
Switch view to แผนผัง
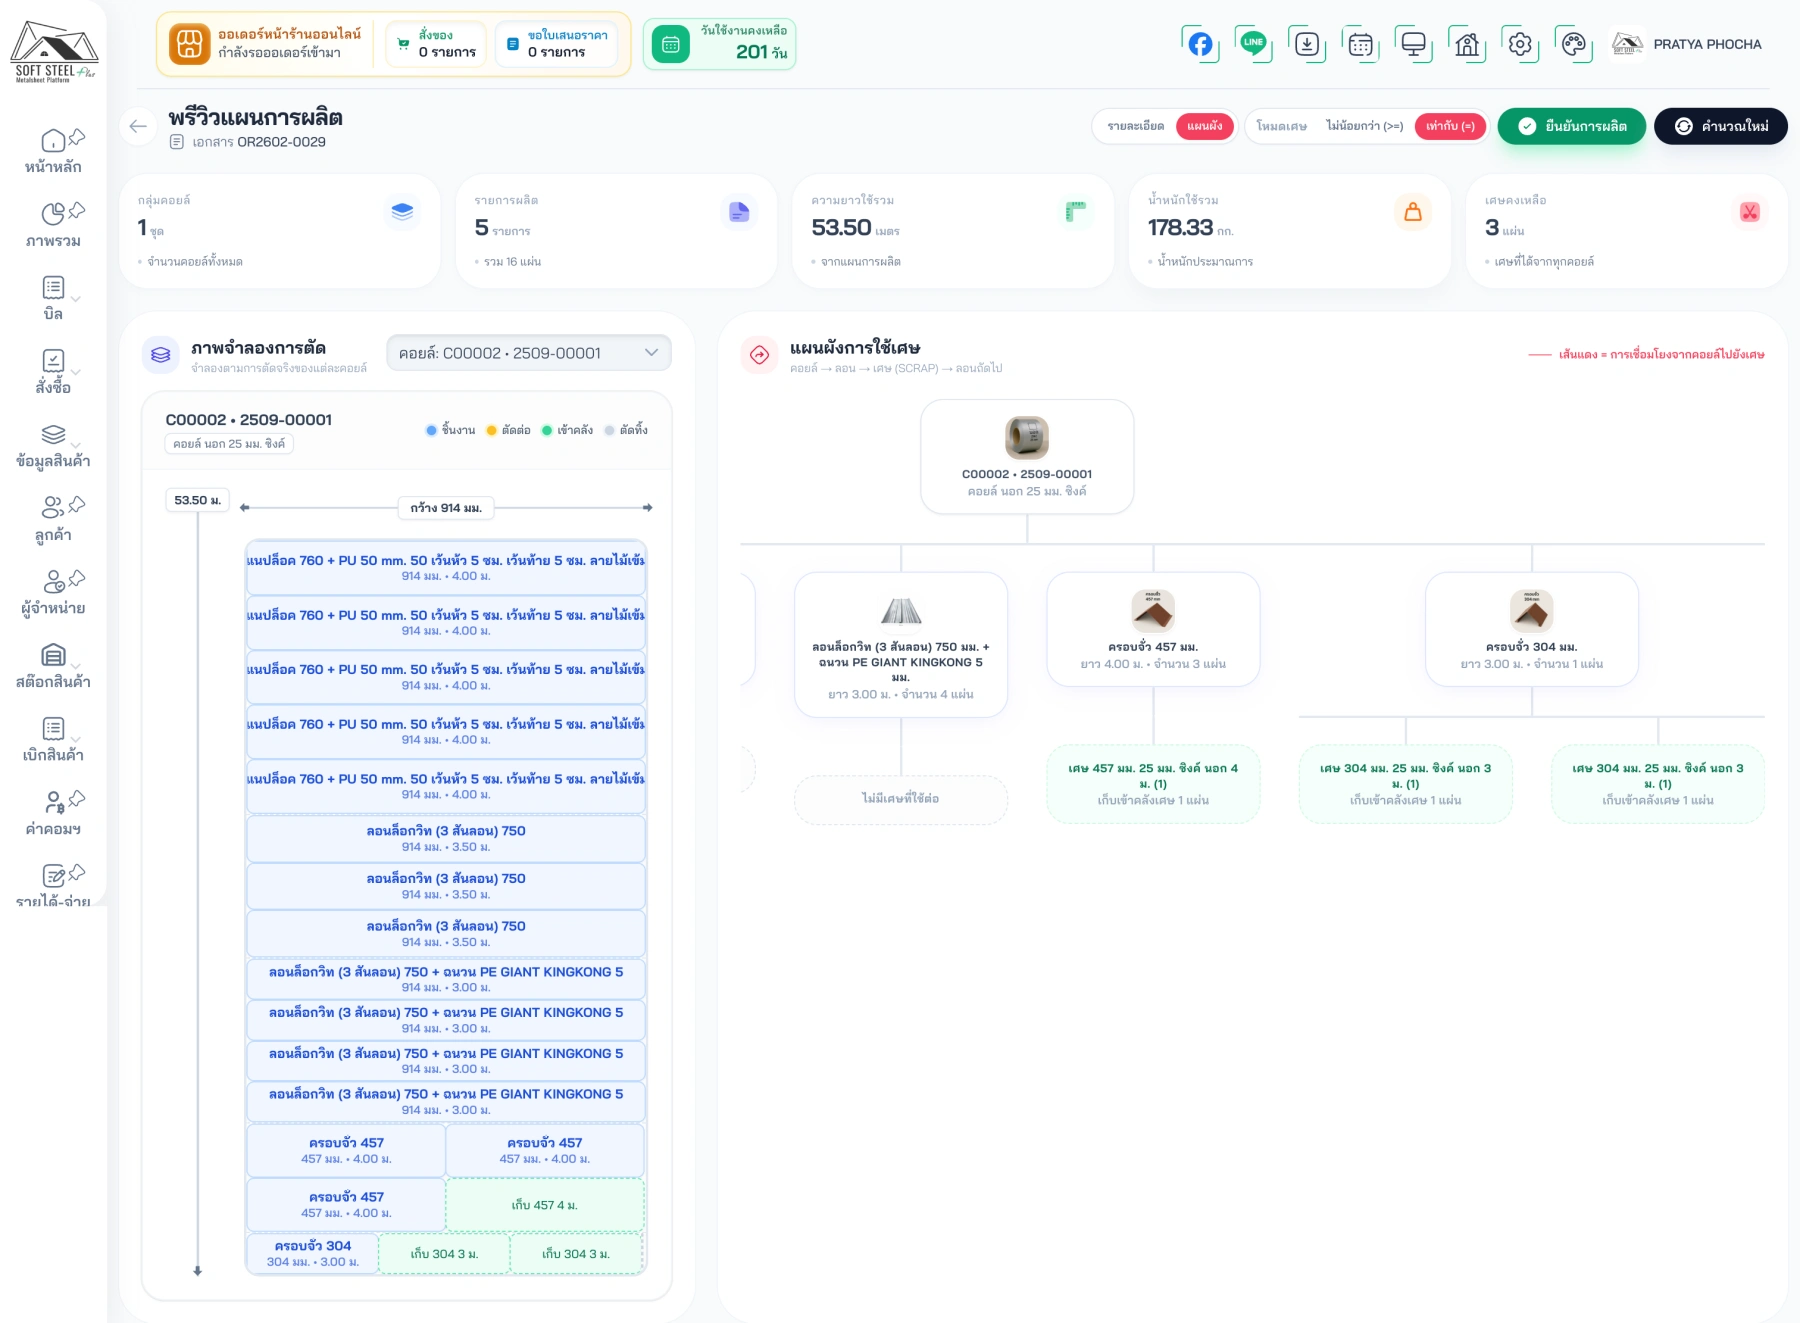point(1205,126)
